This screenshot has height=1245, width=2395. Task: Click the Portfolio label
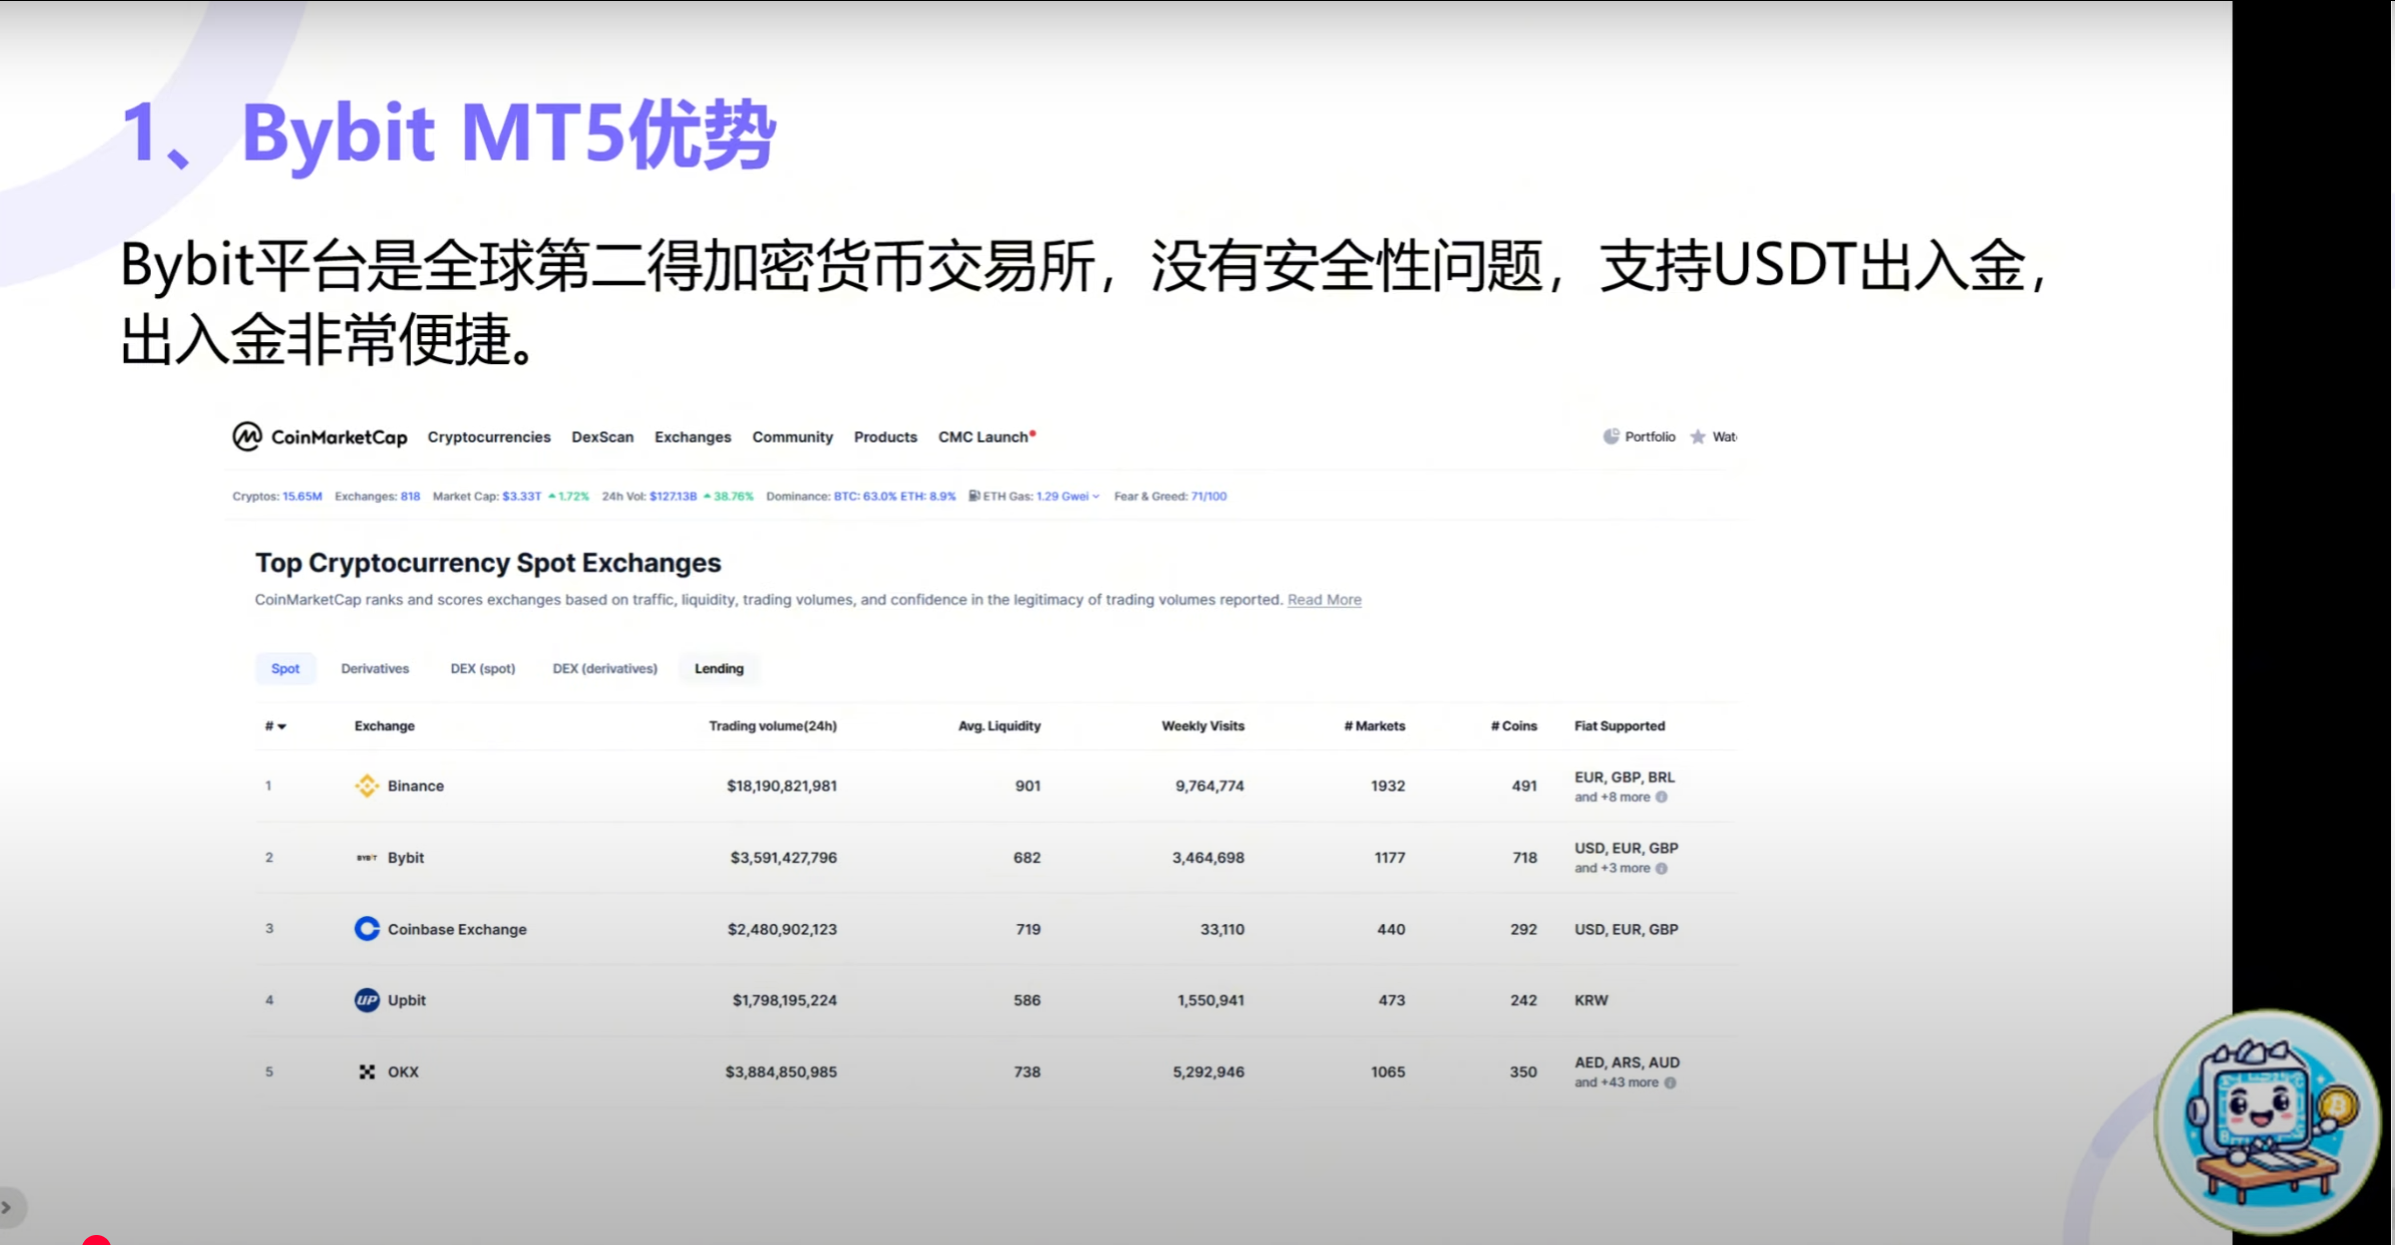[1650, 437]
